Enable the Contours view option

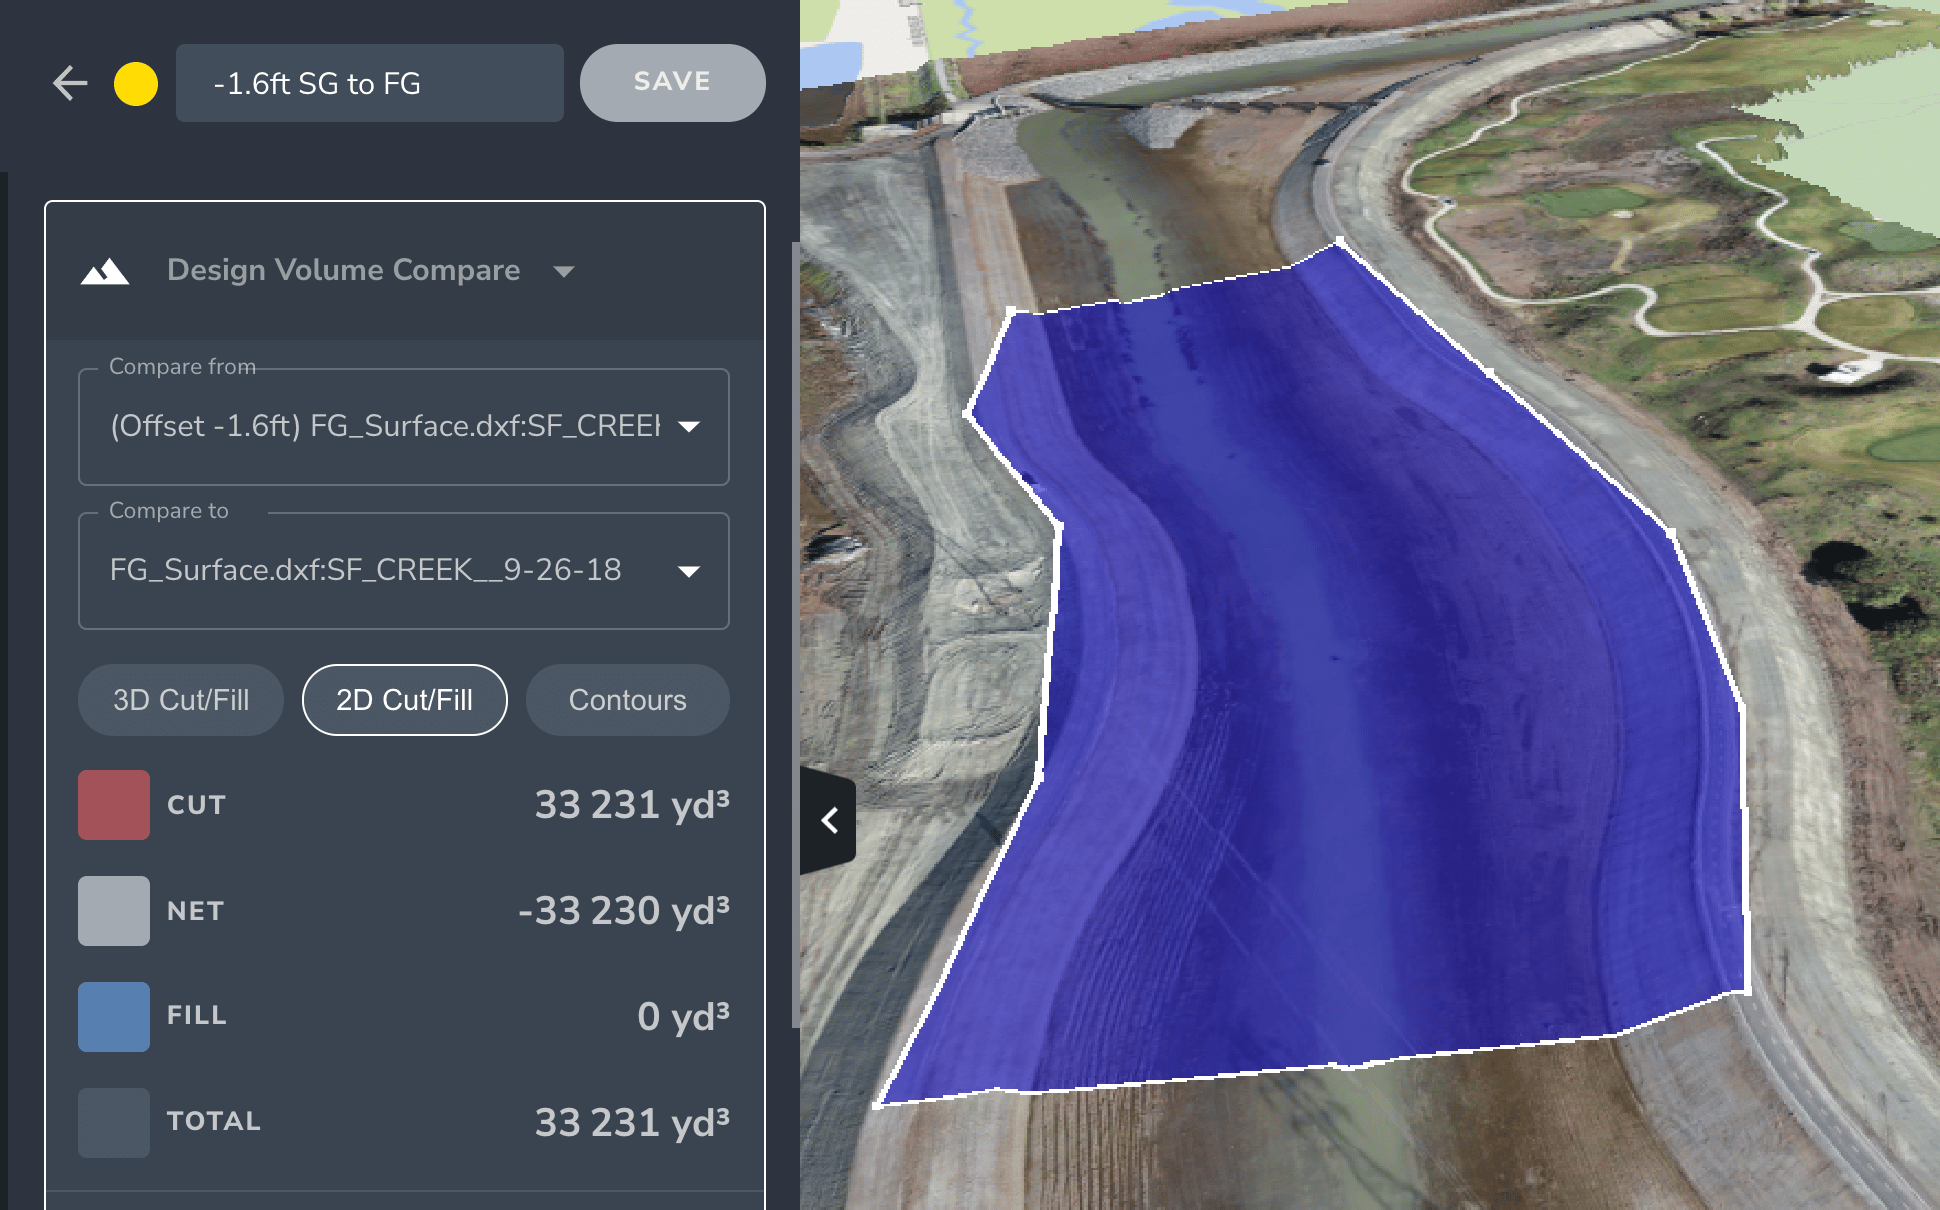click(x=627, y=700)
